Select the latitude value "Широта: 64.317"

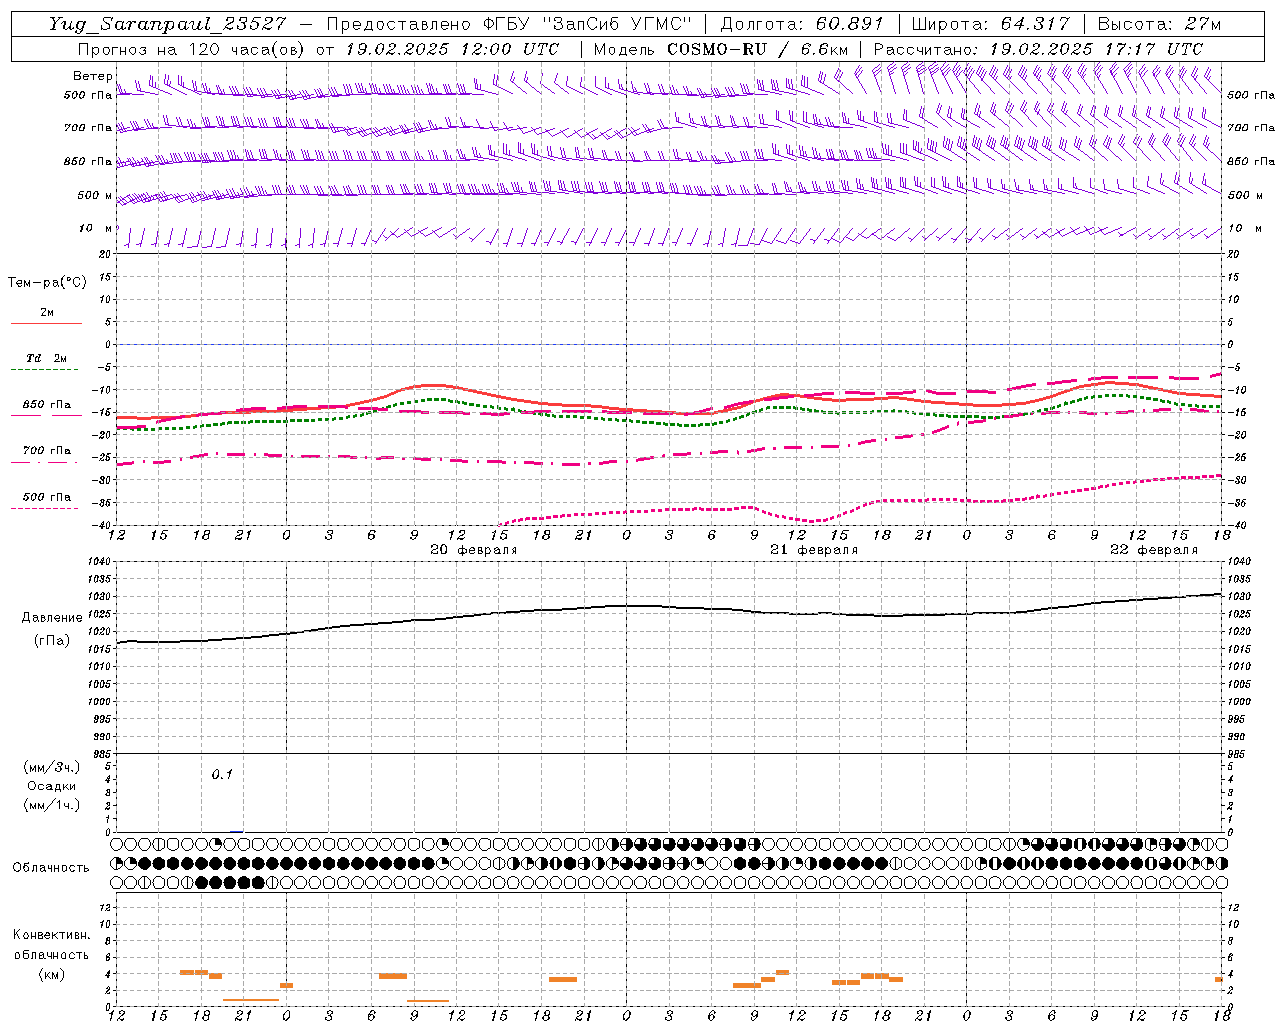click(990, 24)
